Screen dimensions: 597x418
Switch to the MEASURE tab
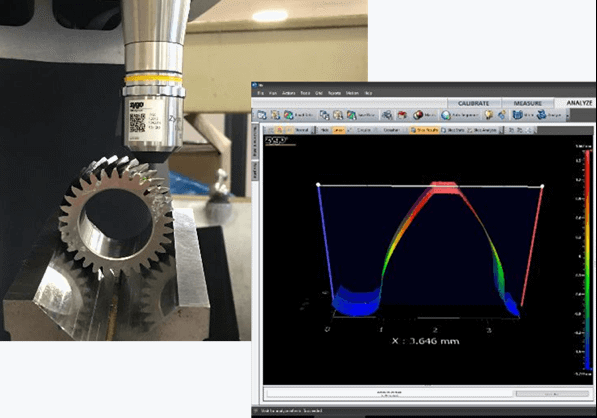527,103
